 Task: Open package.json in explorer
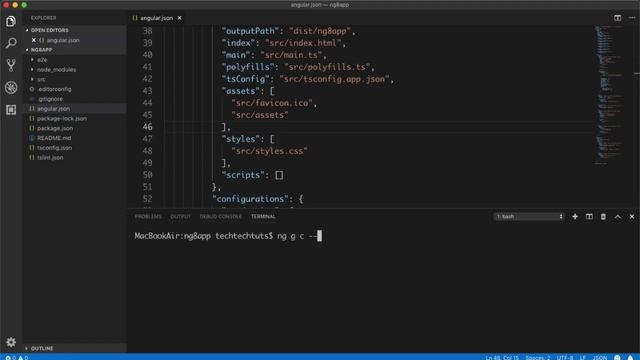[55, 128]
